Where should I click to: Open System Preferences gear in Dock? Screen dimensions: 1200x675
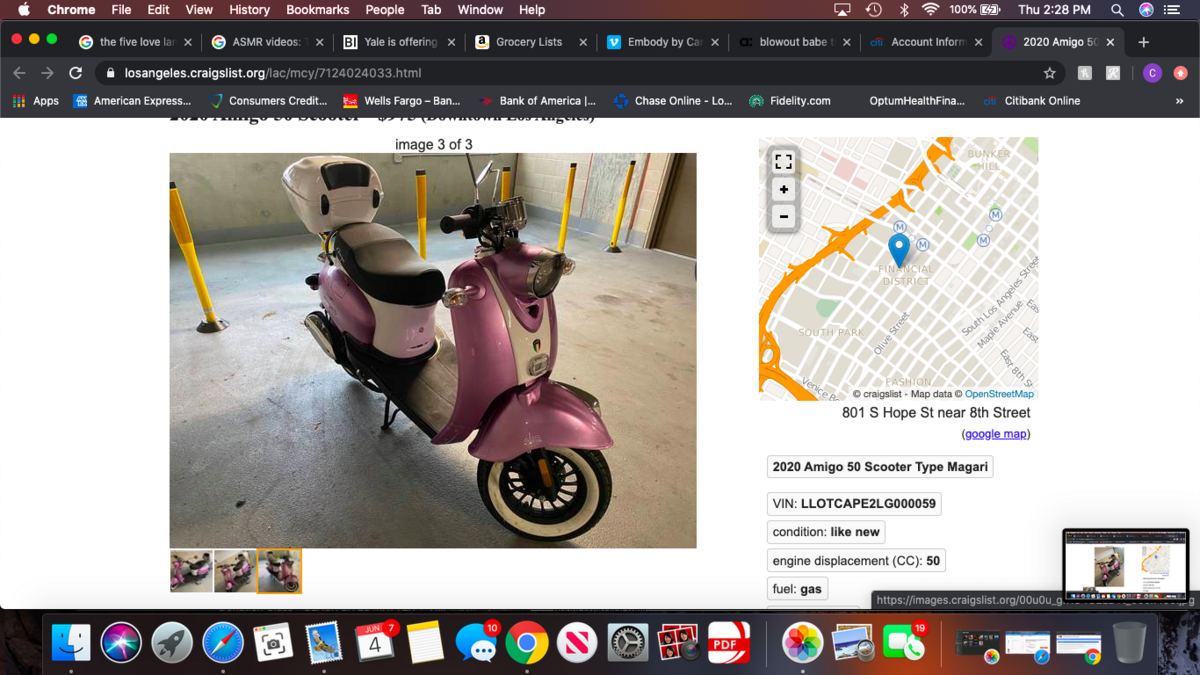click(x=628, y=643)
